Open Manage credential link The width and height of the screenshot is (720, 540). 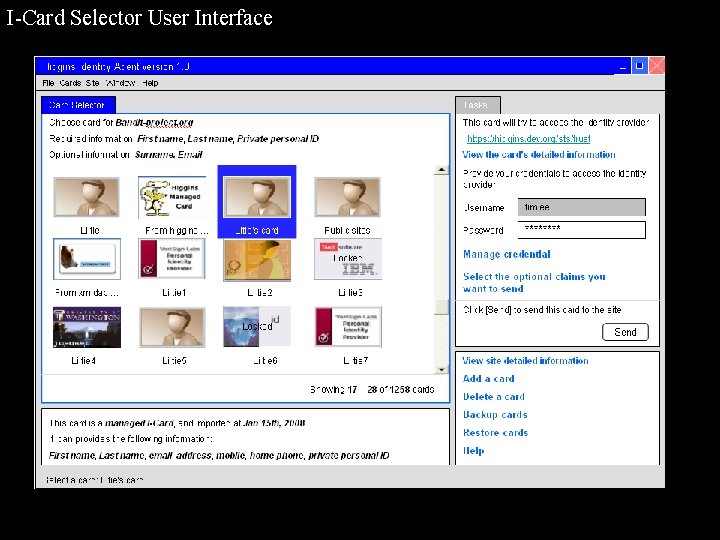pos(506,254)
